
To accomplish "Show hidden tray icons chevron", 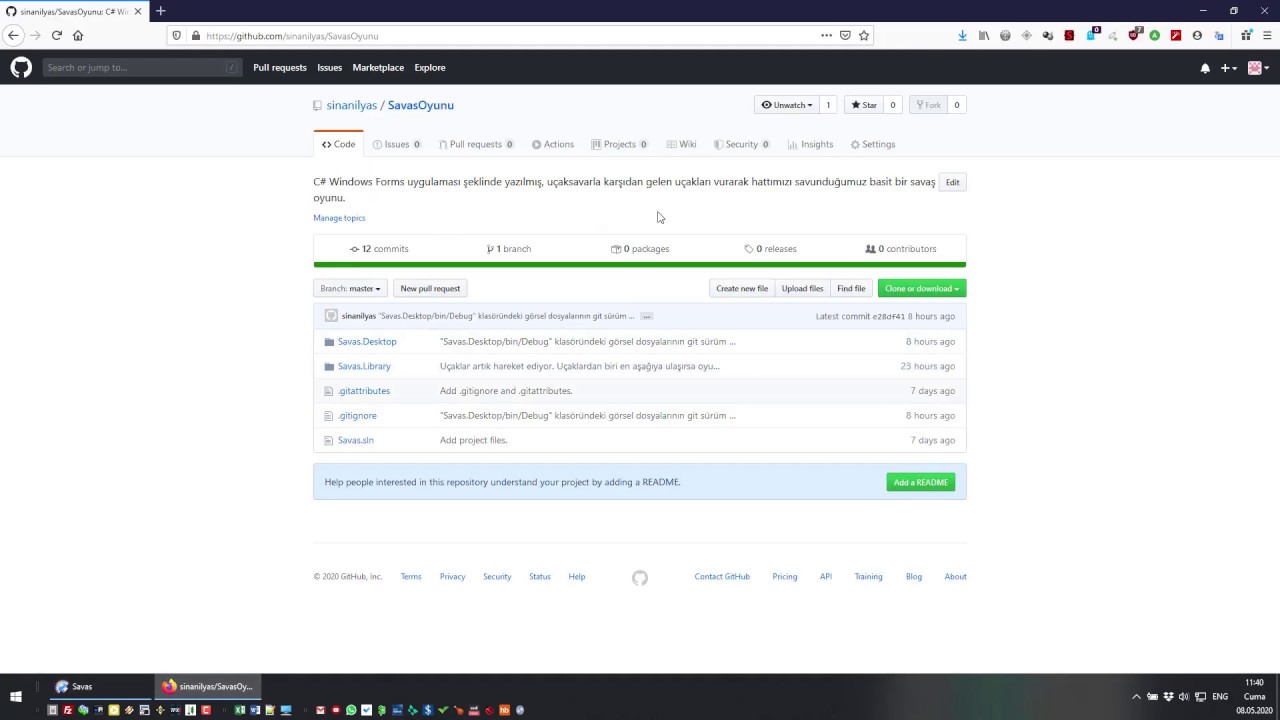I will pos(1136,696).
